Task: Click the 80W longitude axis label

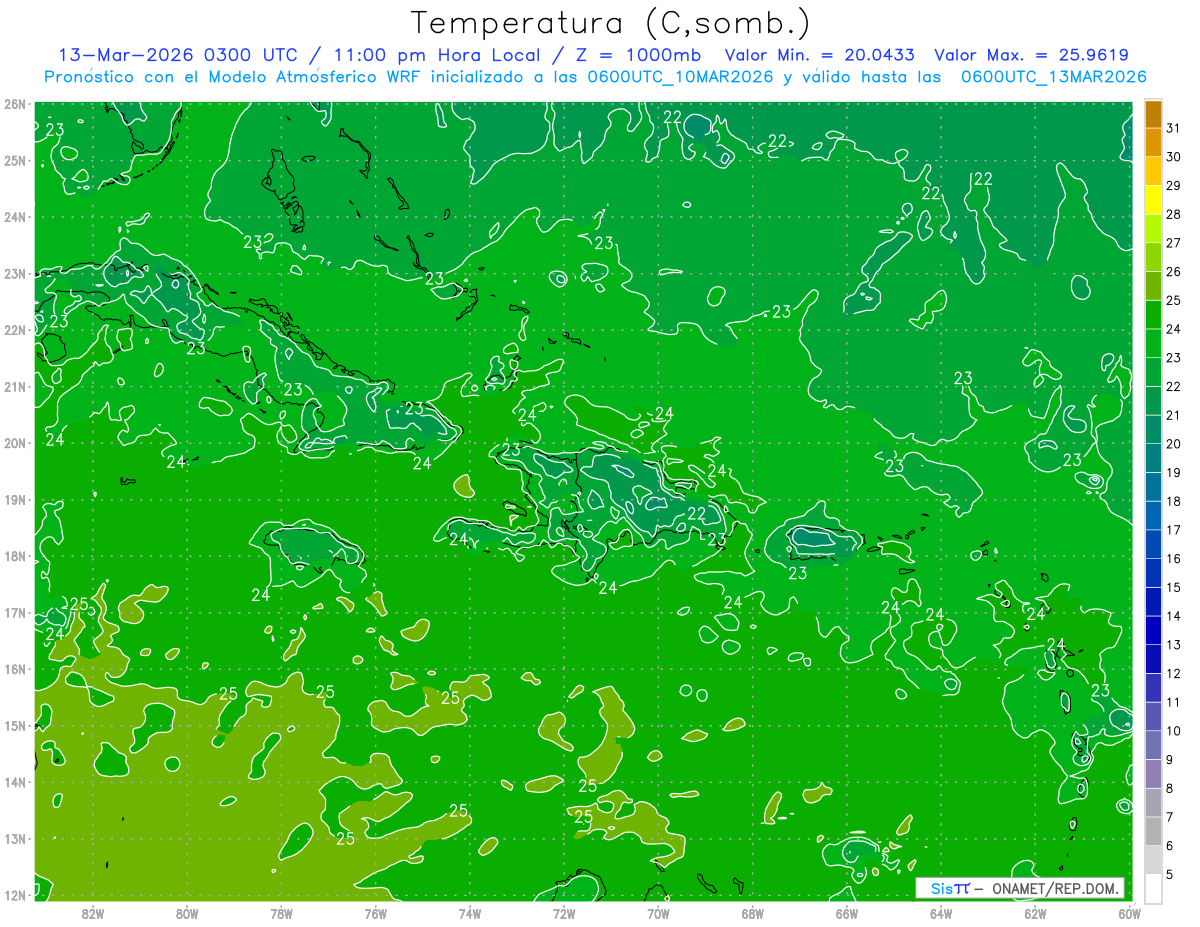Action: tap(187, 913)
